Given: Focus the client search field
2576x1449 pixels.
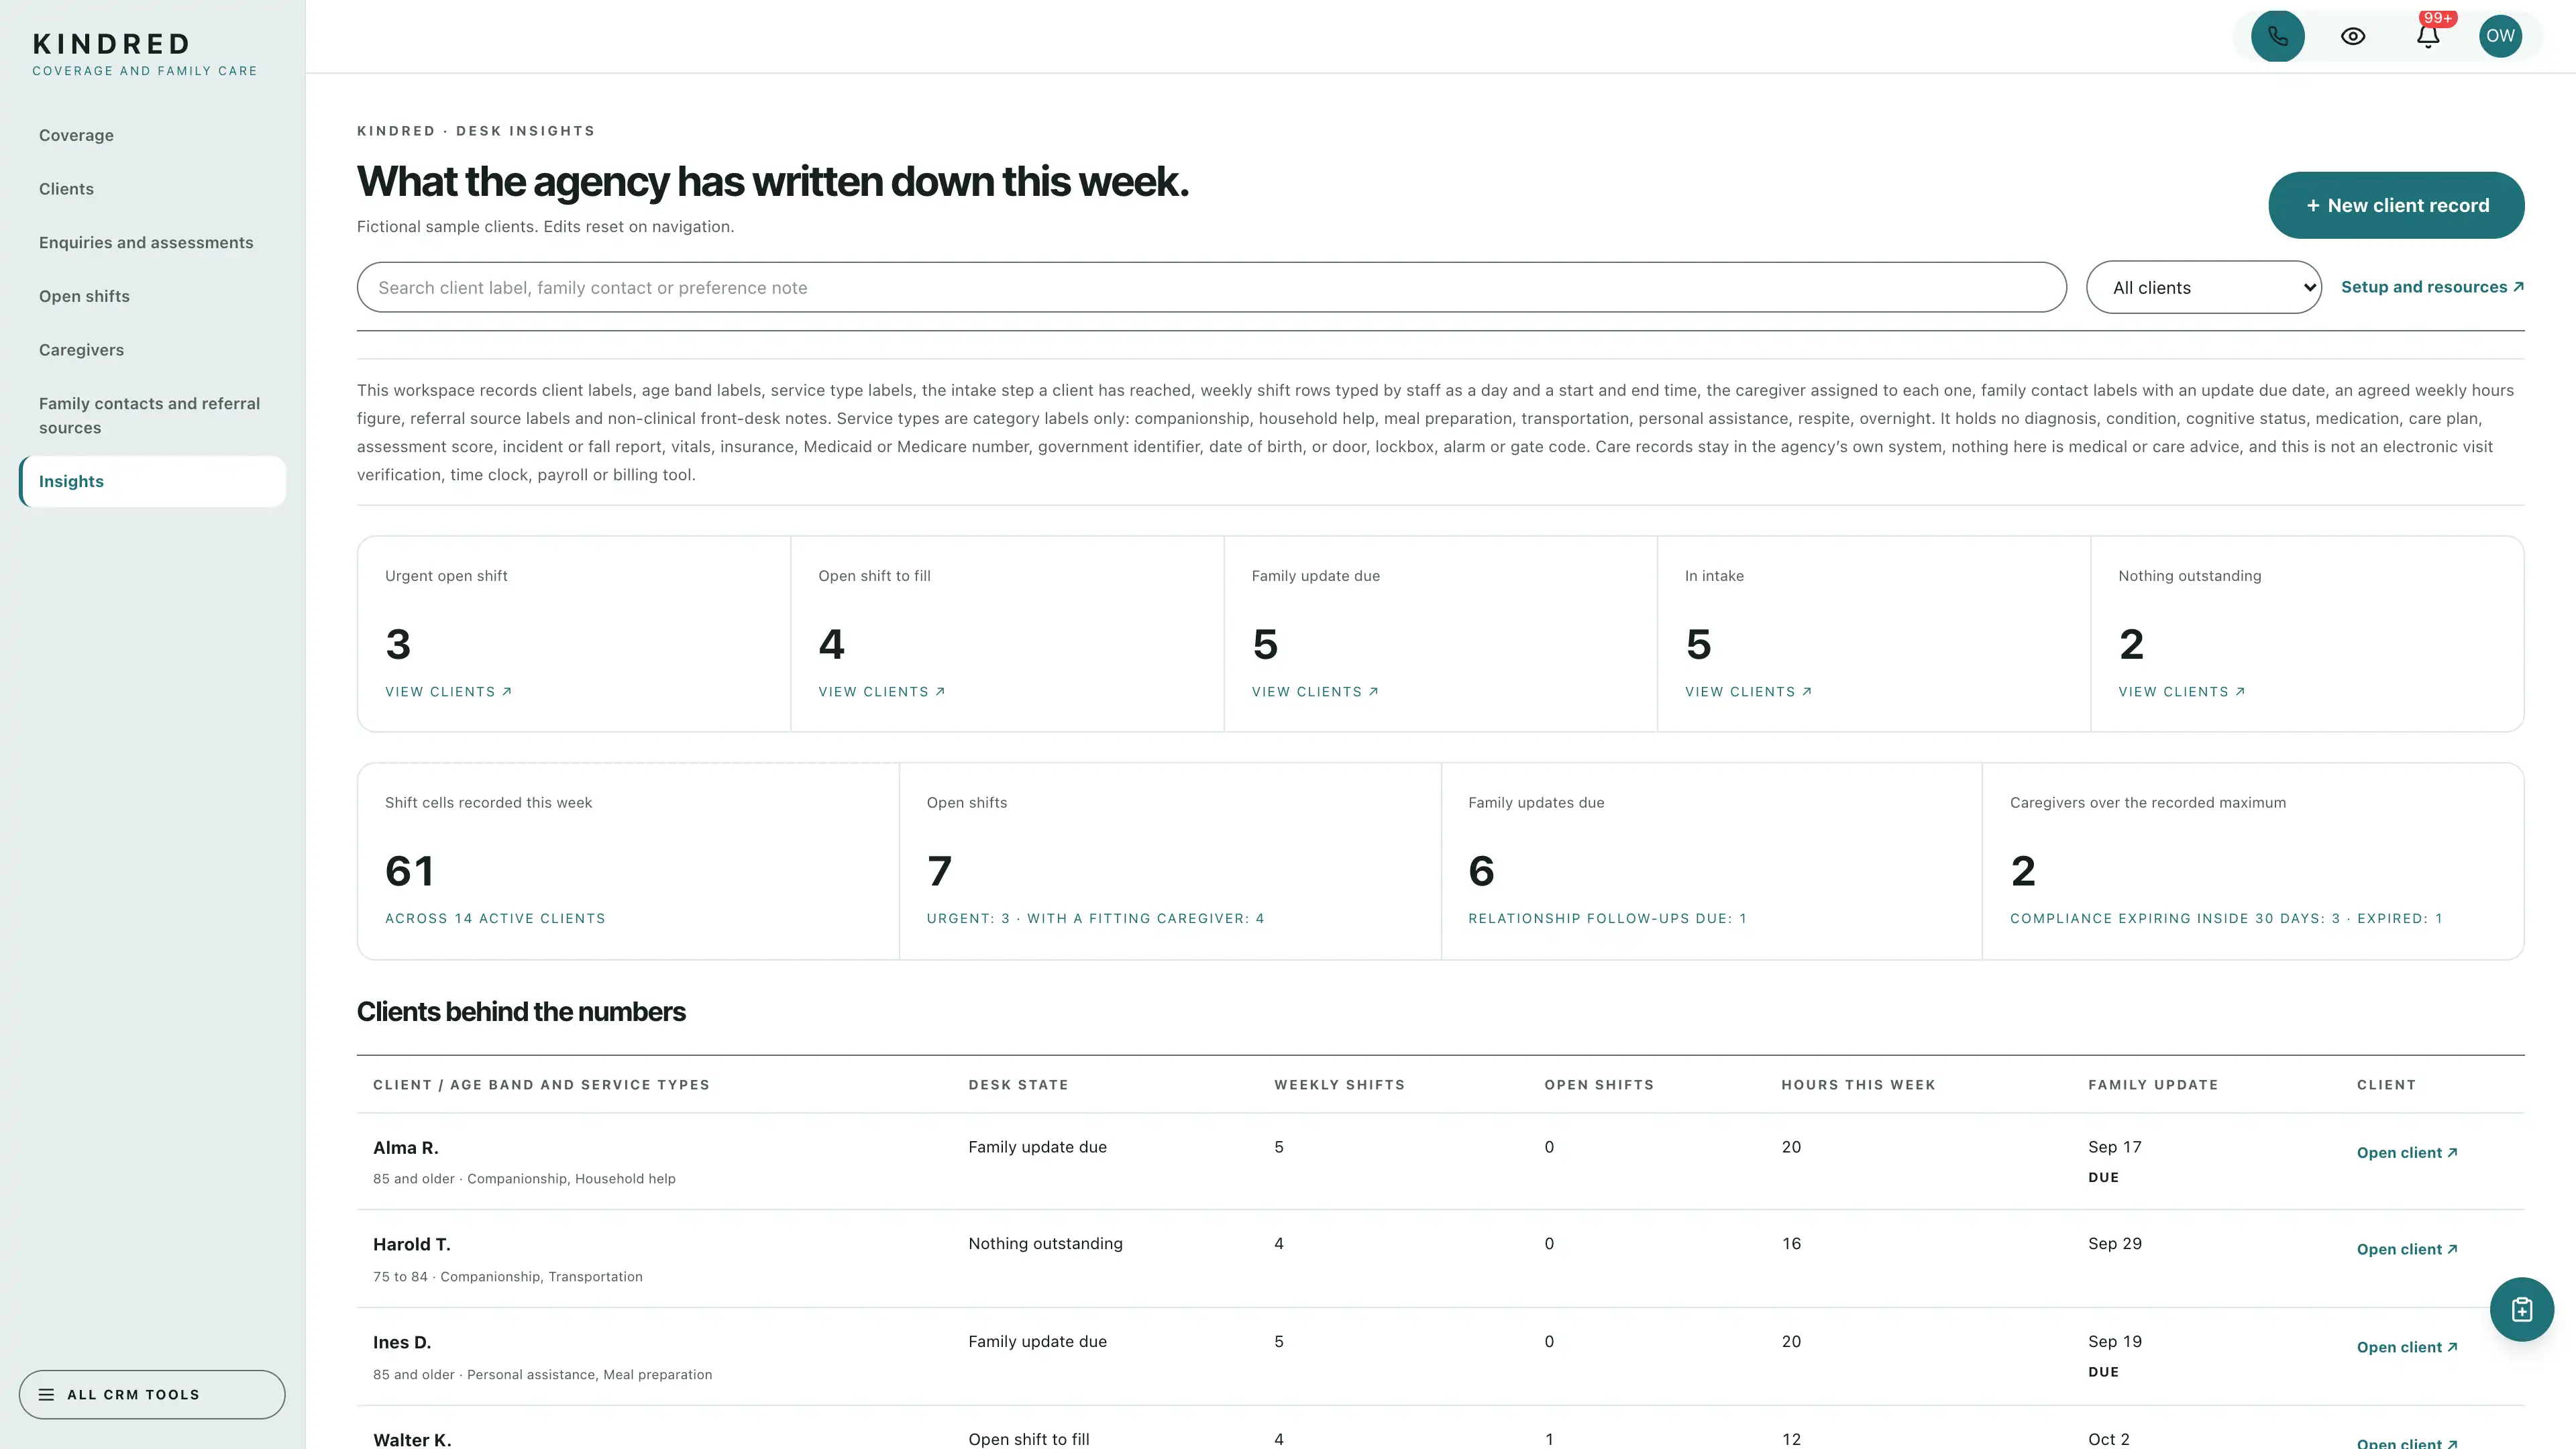Looking at the screenshot, I should (1211, 287).
